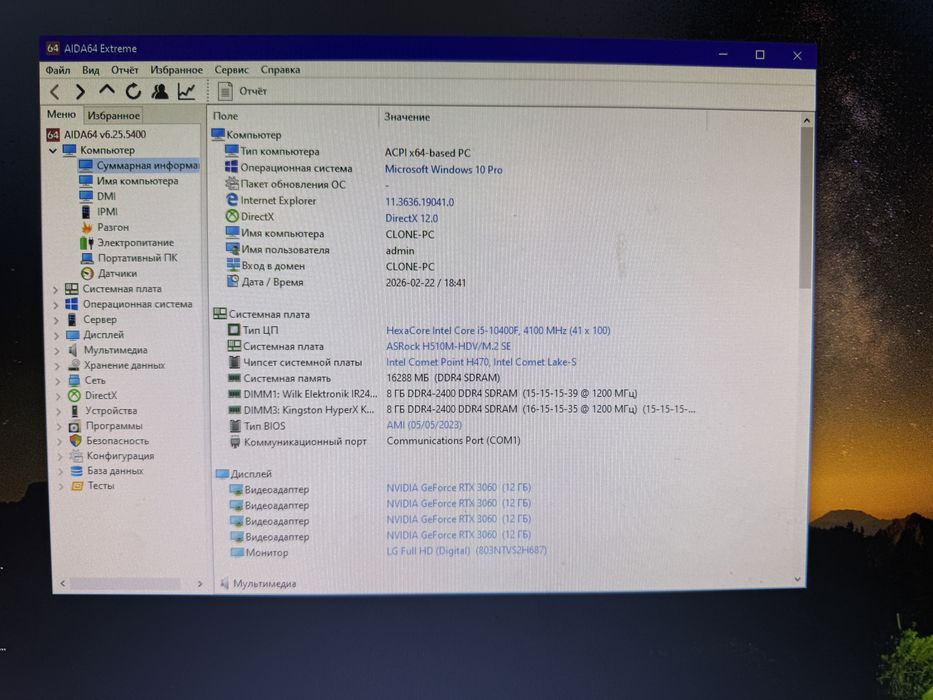The width and height of the screenshot is (933, 700).
Task: Expand the Дисплей tree node in sidebar
Action: tap(57, 335)
